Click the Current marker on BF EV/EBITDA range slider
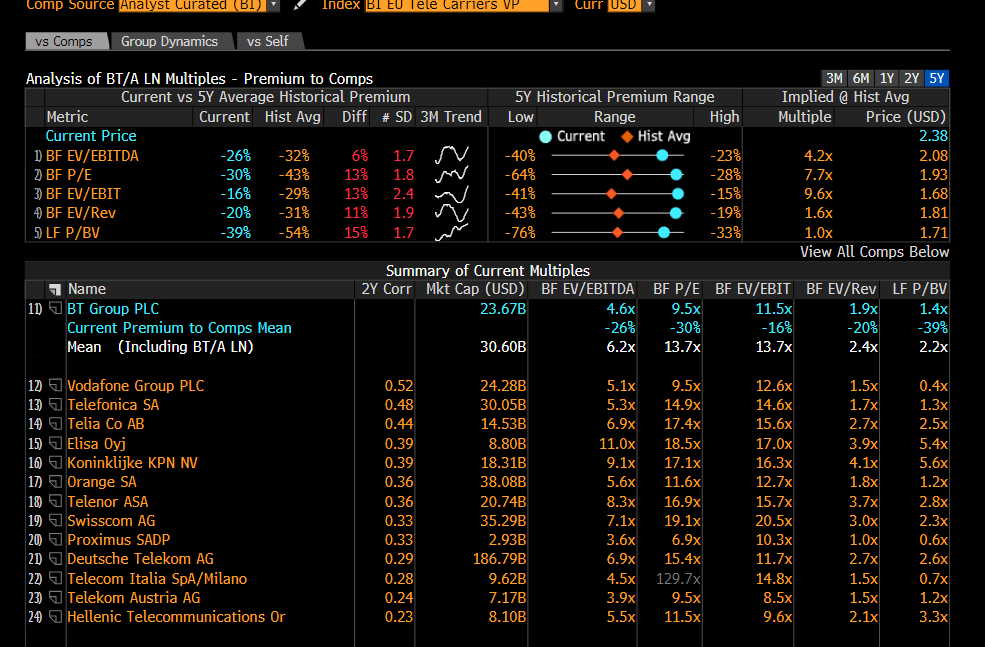Image resolution: width=985 pixels, height=647 pixels. 661,155
